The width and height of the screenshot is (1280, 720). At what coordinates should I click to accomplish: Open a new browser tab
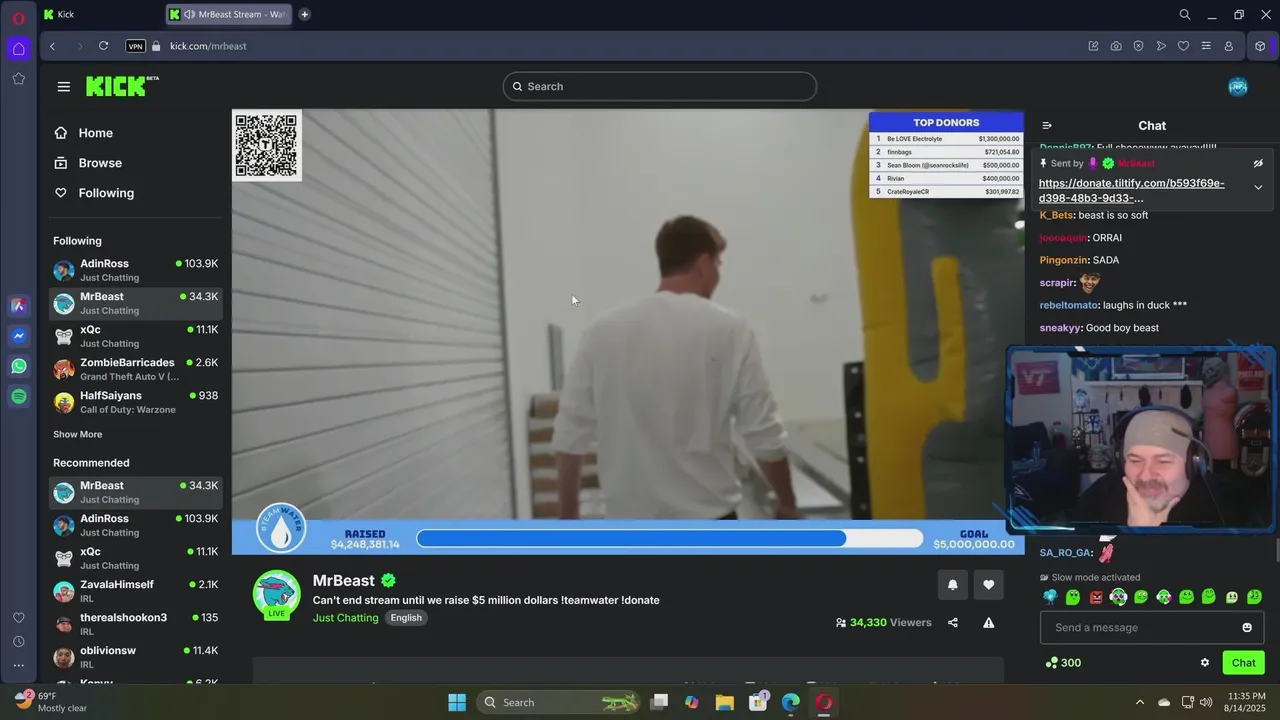click(x=304, y=14)
